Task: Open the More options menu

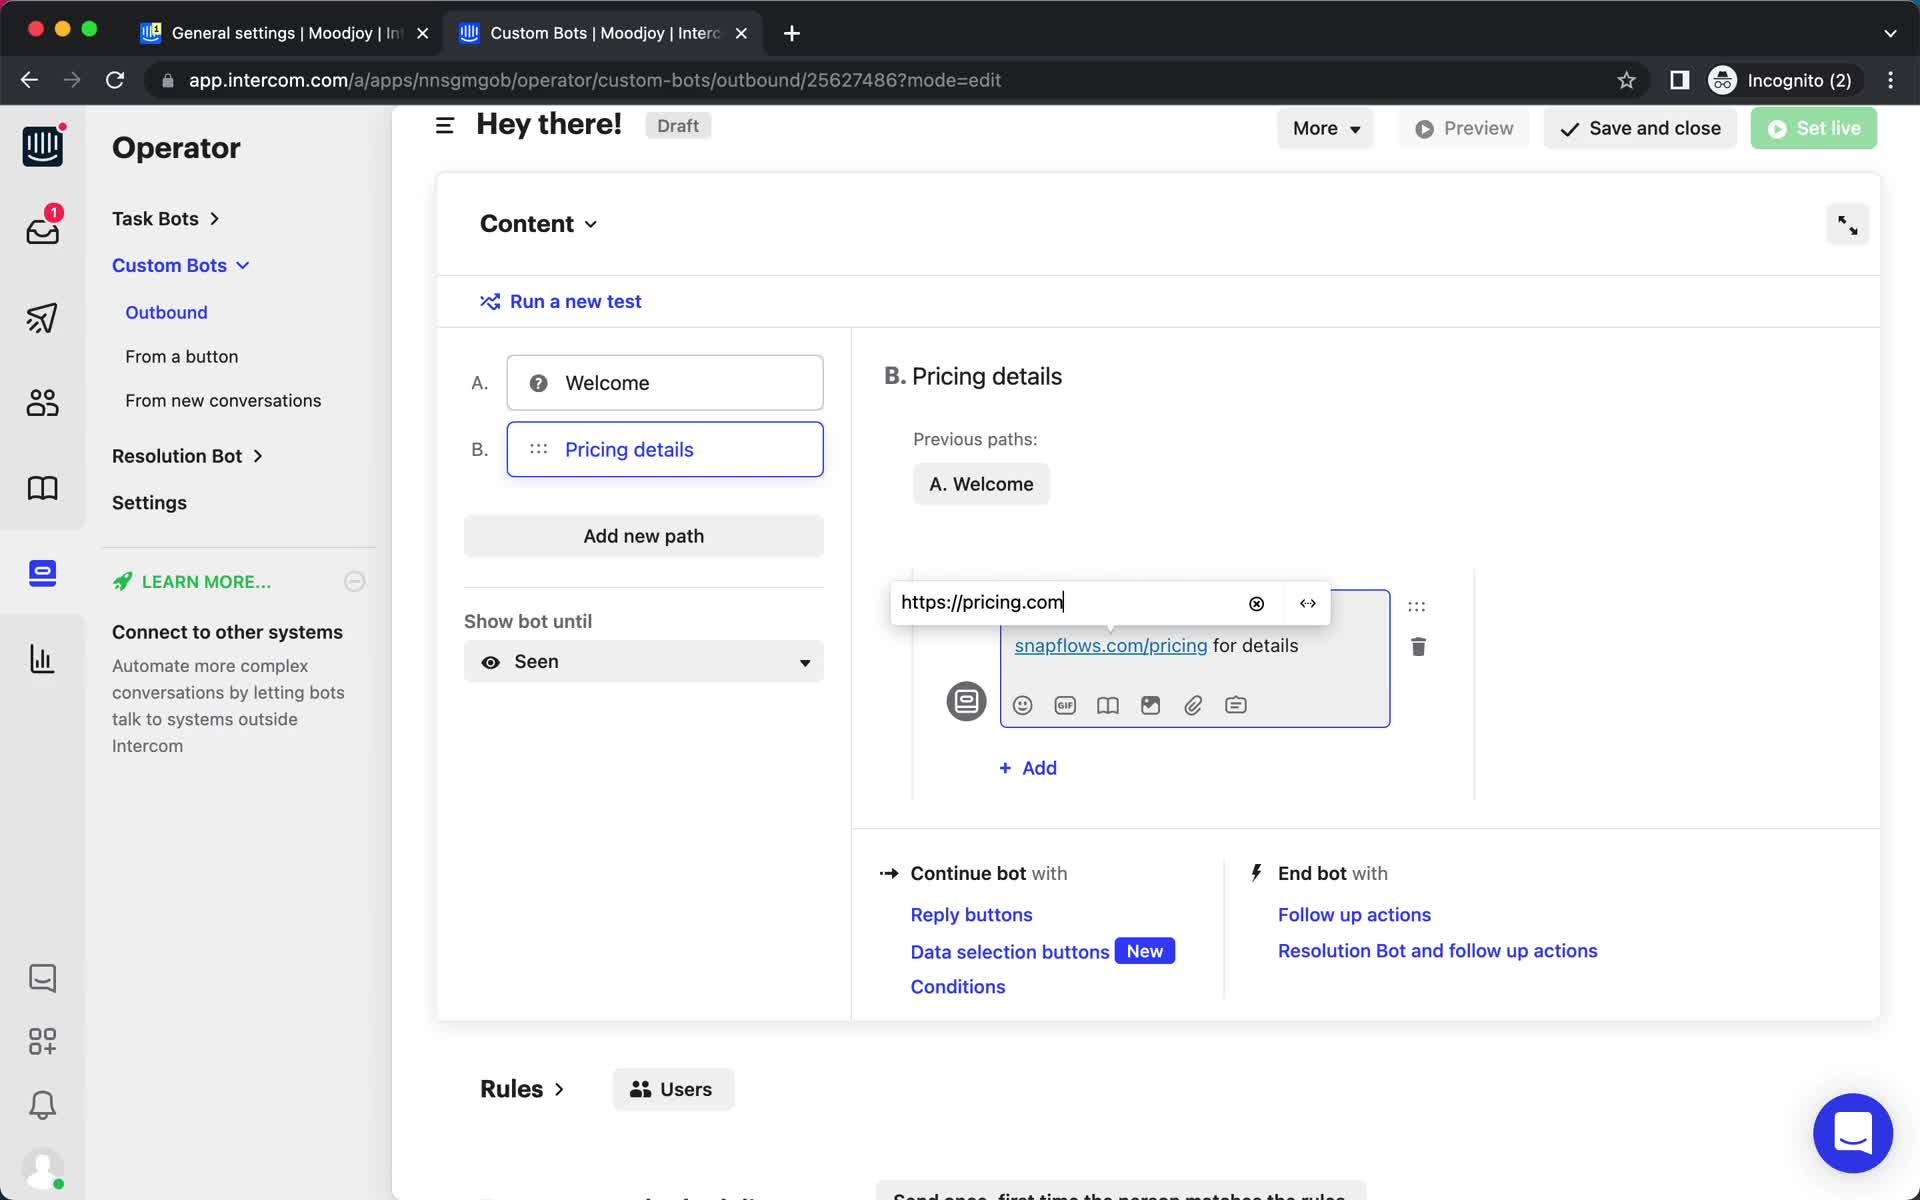Action: click(1324, 127)
